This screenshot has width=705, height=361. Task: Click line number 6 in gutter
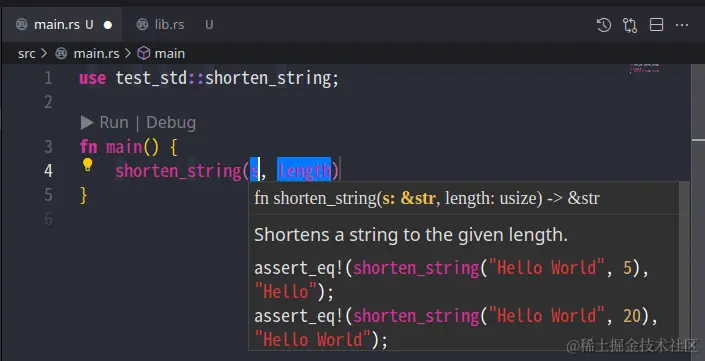click(x=48, y=219)
